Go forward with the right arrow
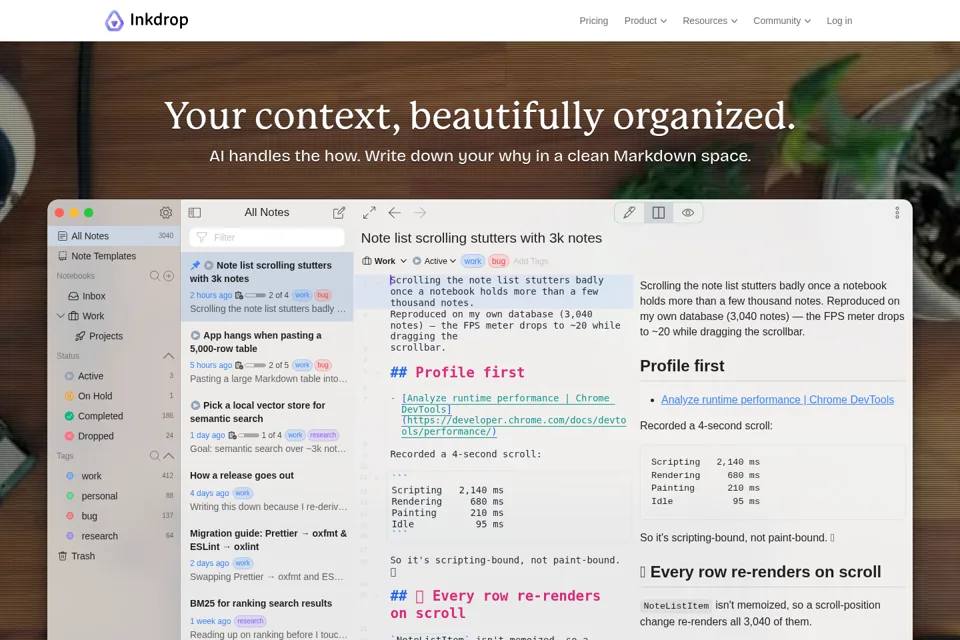Image resolution: width=960 pixels, height=640 pixels. click(x=420, y=213)
